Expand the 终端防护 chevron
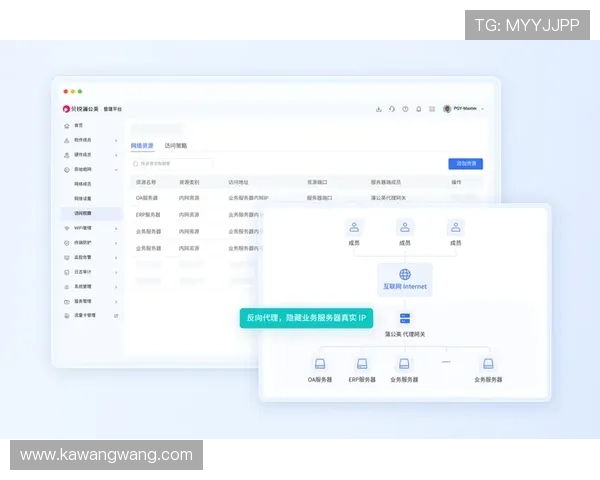 tap(116, 243)
